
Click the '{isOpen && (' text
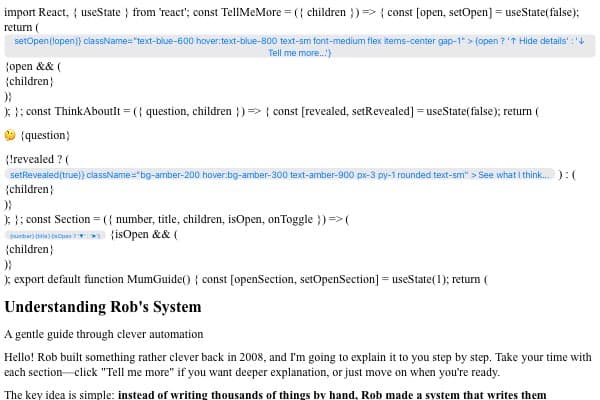pos(144,235)
